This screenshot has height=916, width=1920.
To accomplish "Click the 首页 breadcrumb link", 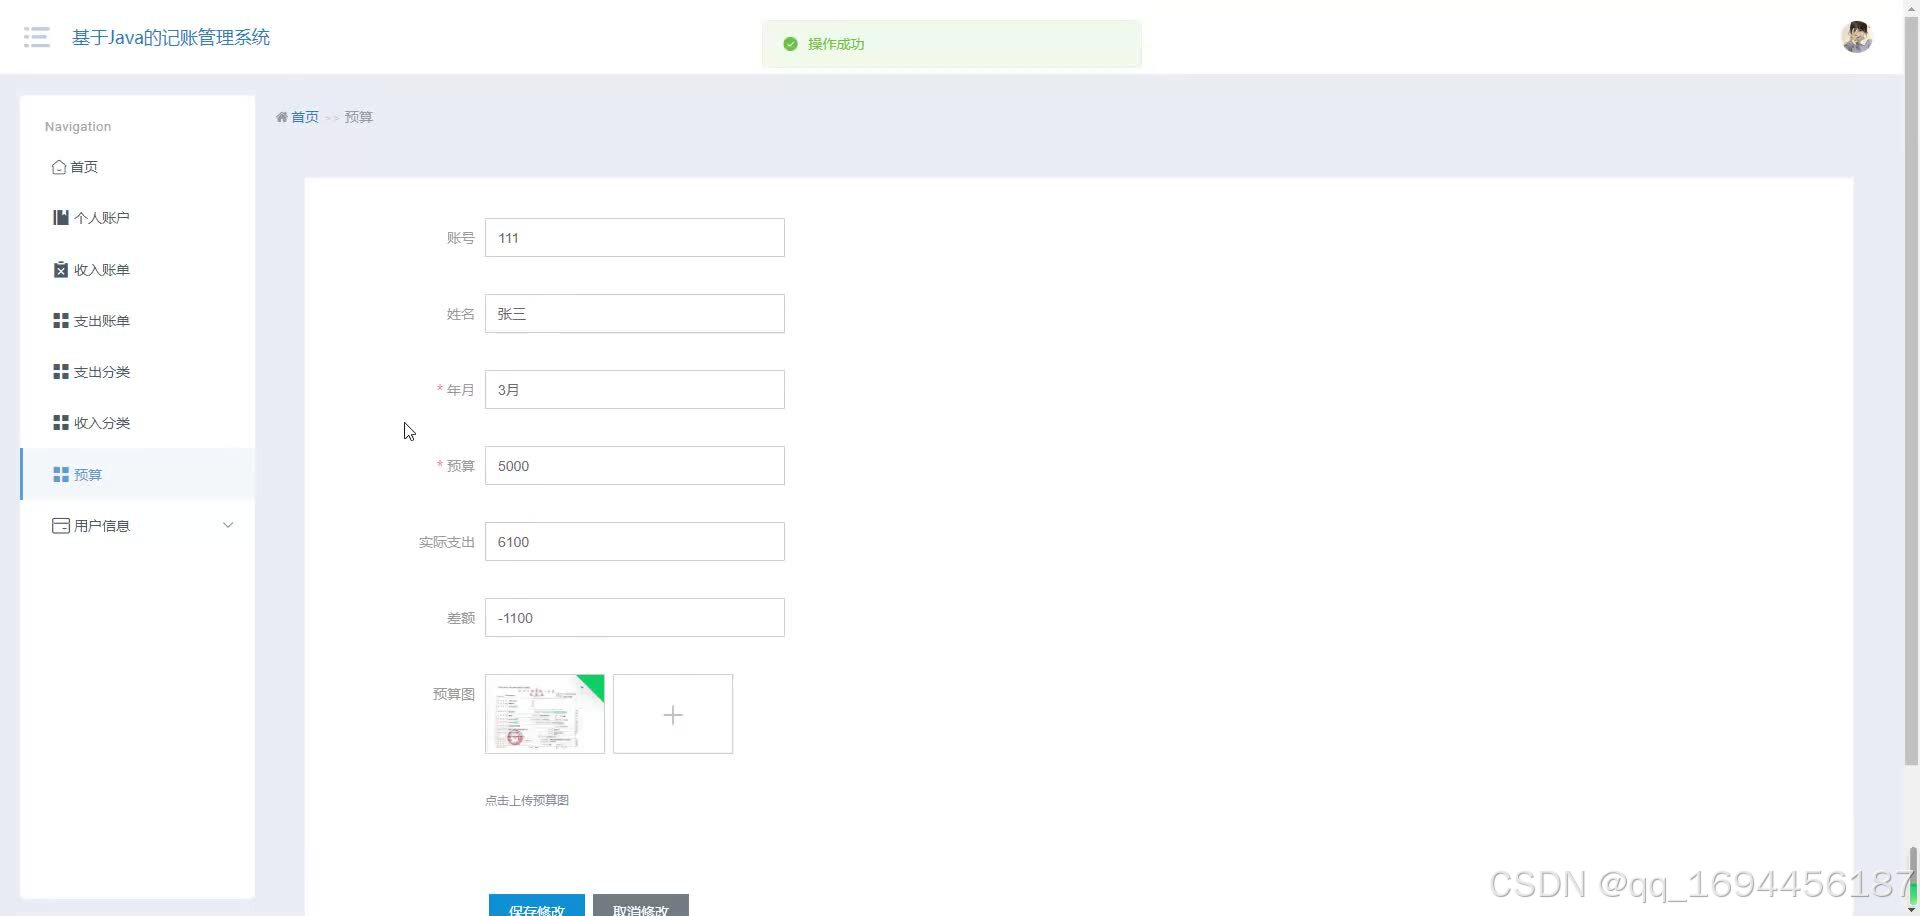I will [x=305, y=117].
